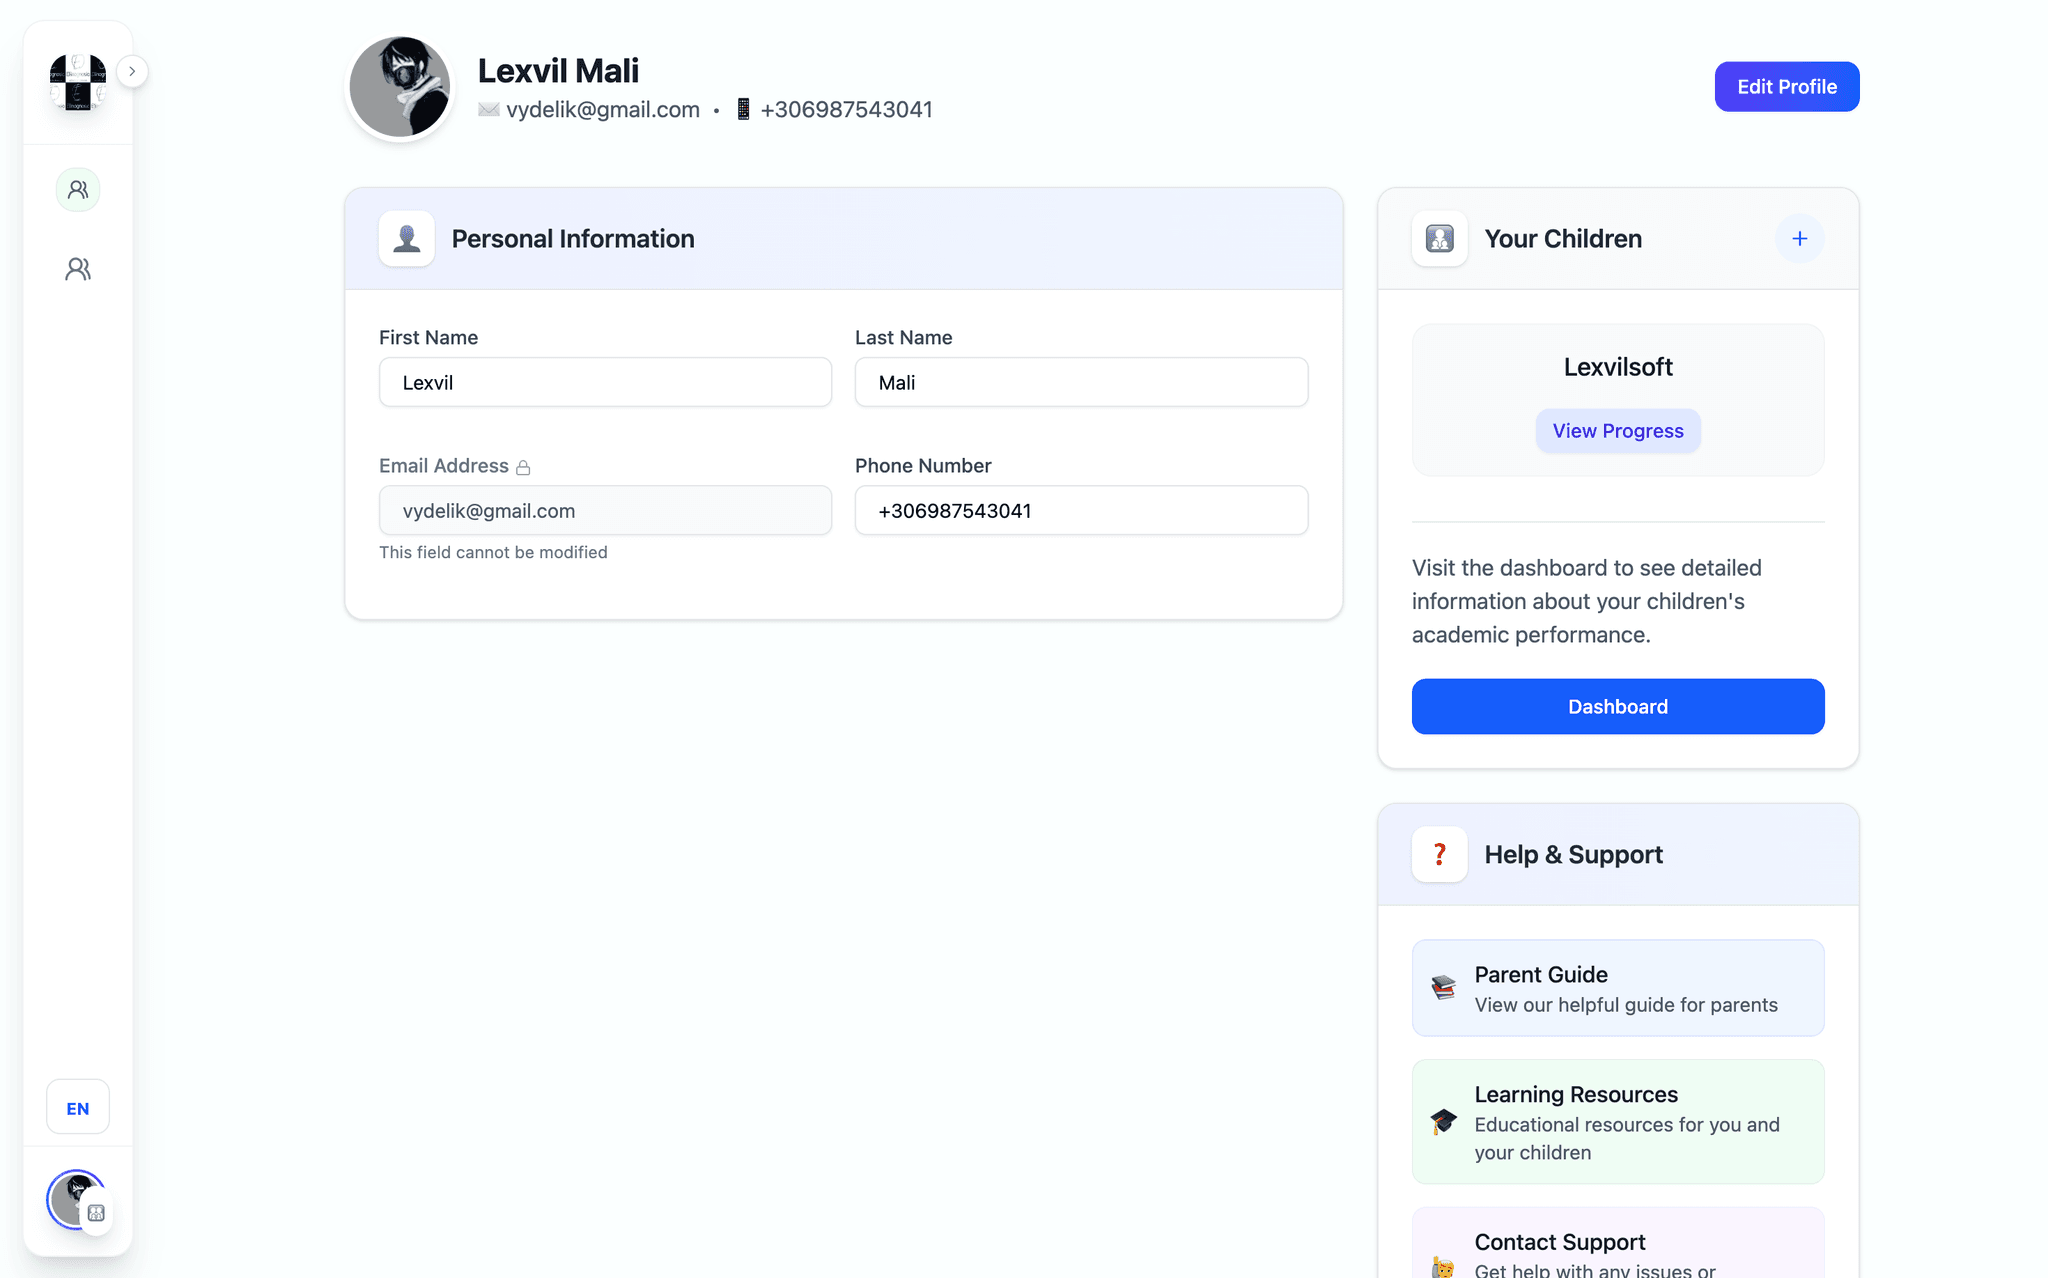Click the locked Email Address field

(605, 510)
